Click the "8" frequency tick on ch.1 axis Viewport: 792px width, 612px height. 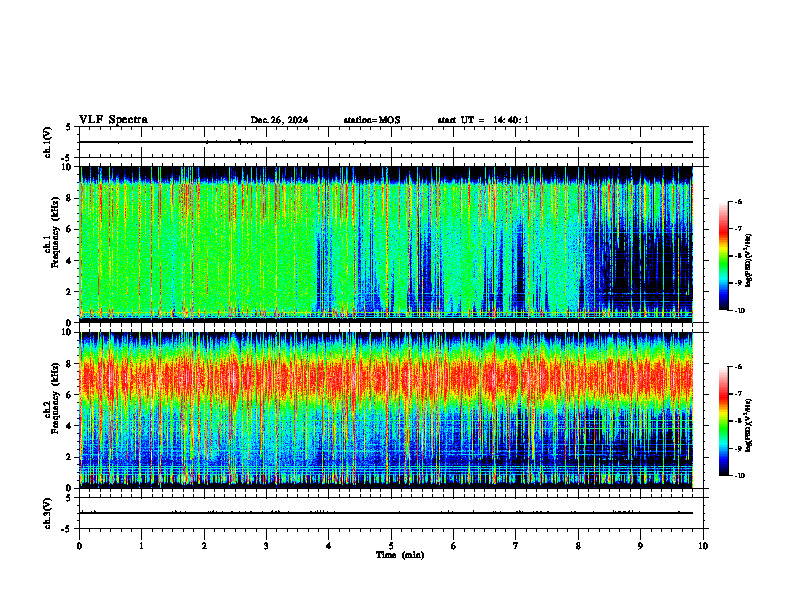click(69, 198)
